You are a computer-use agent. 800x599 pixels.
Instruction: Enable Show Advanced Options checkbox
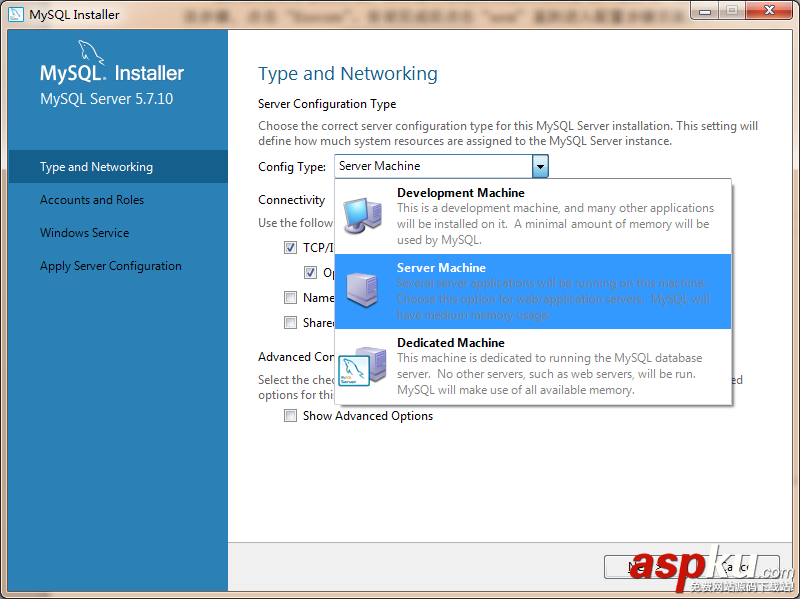click(290, 416)
